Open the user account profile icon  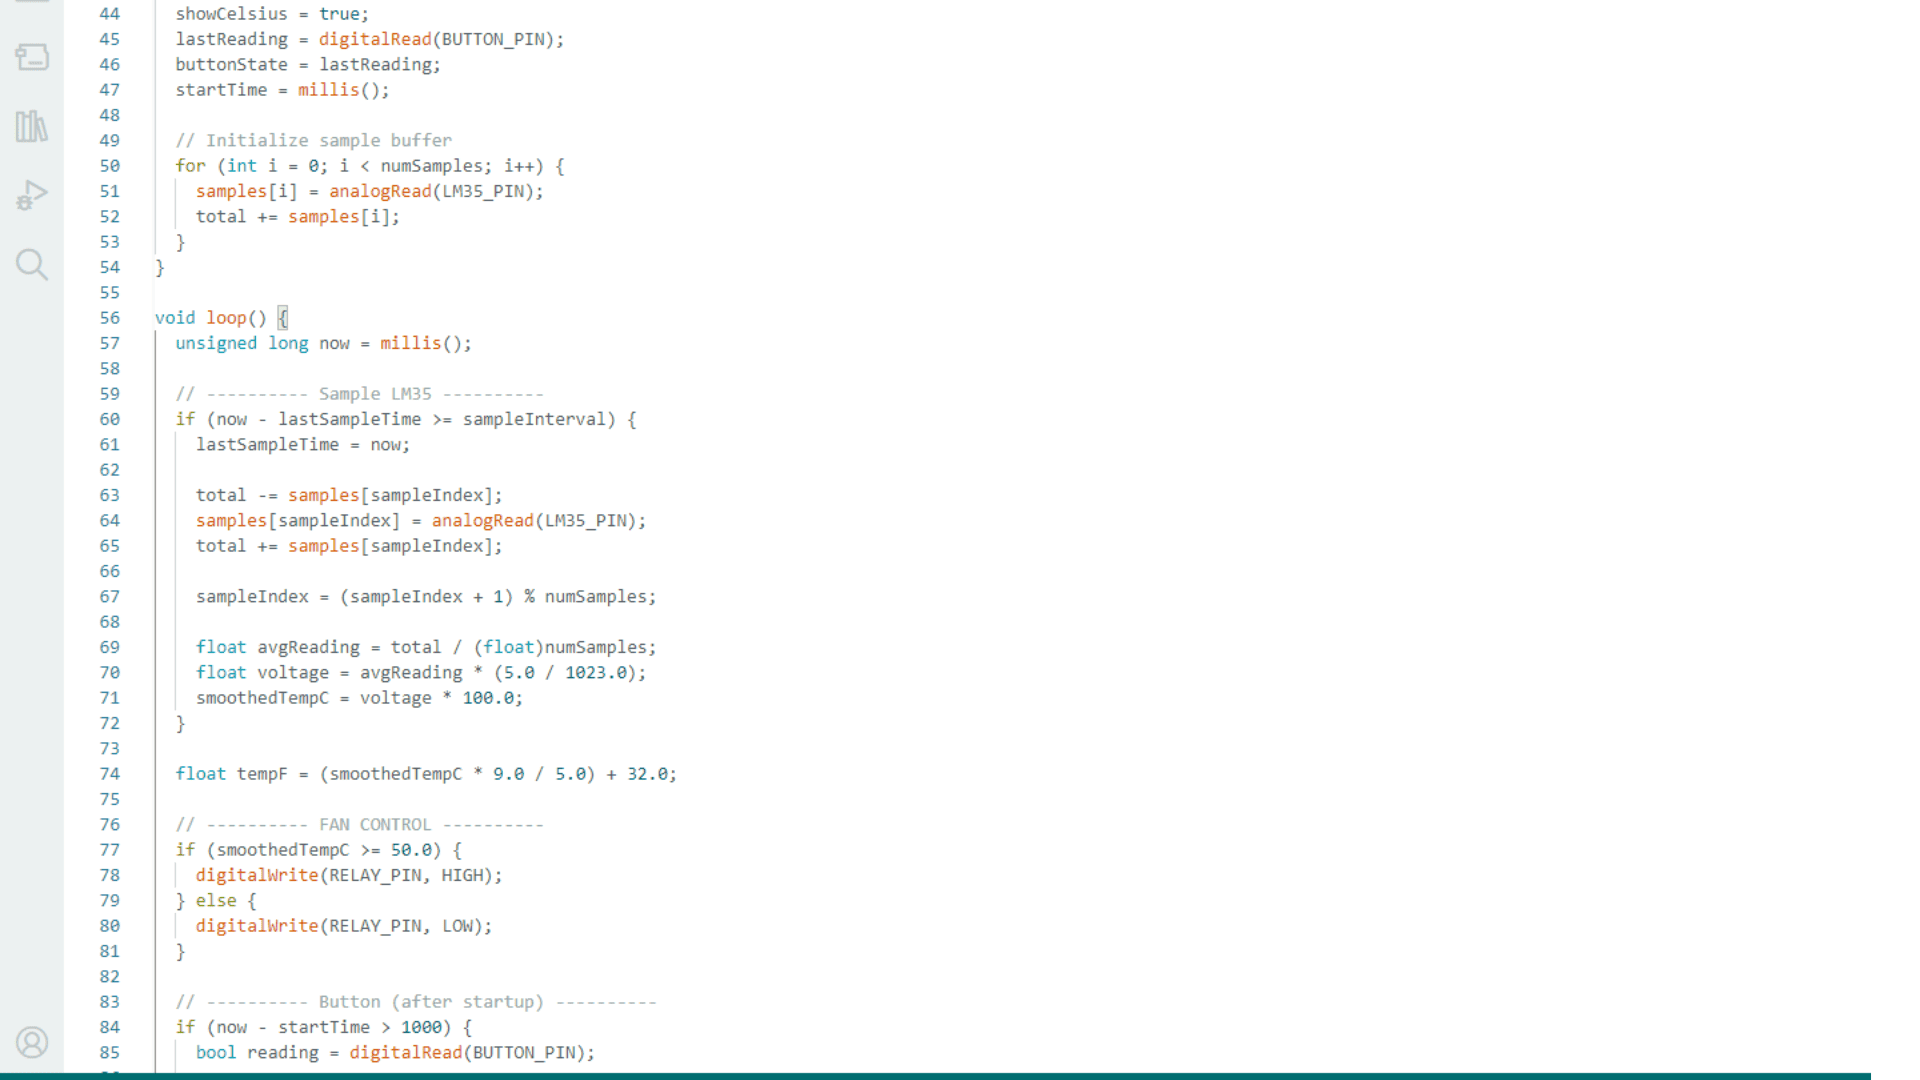click(32, 1042)
